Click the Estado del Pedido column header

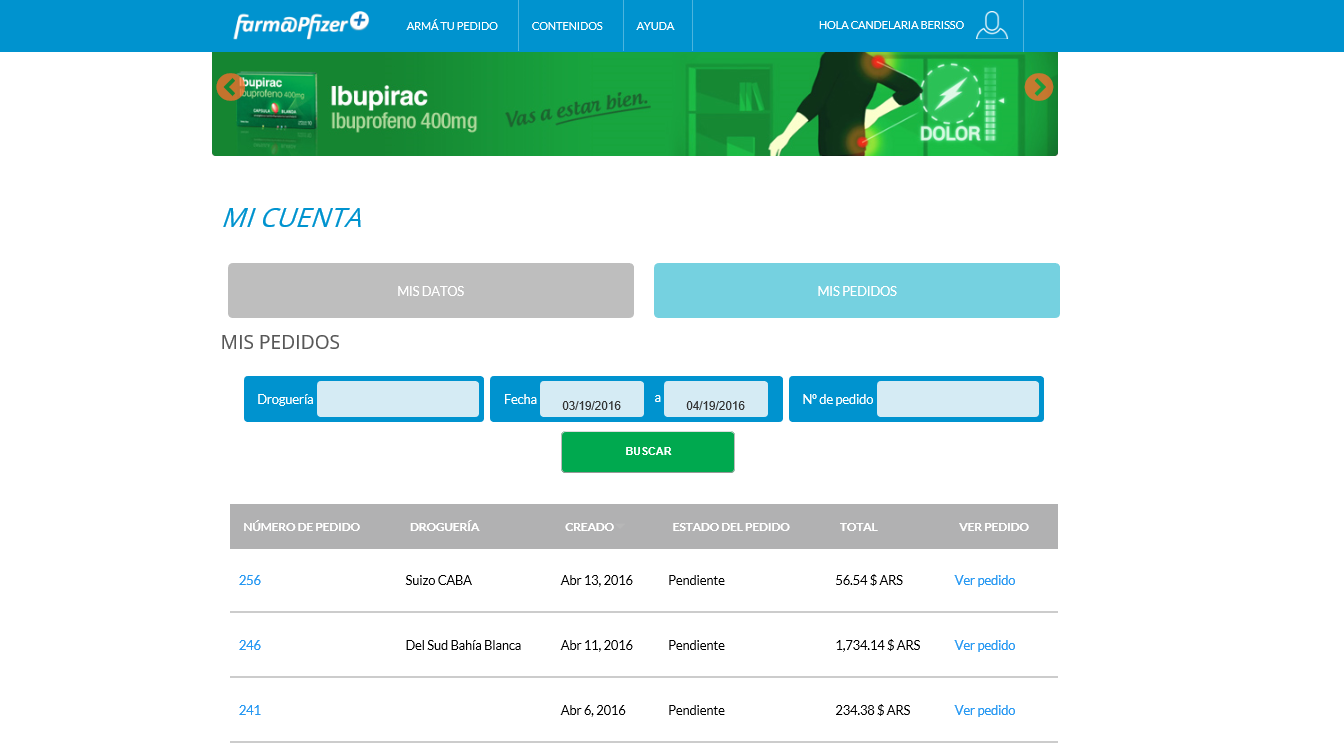pos(731,527)
